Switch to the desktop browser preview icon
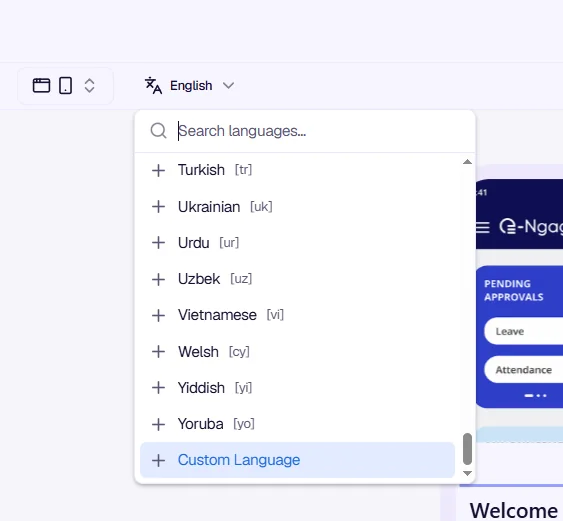 click(x=41, y=86)
